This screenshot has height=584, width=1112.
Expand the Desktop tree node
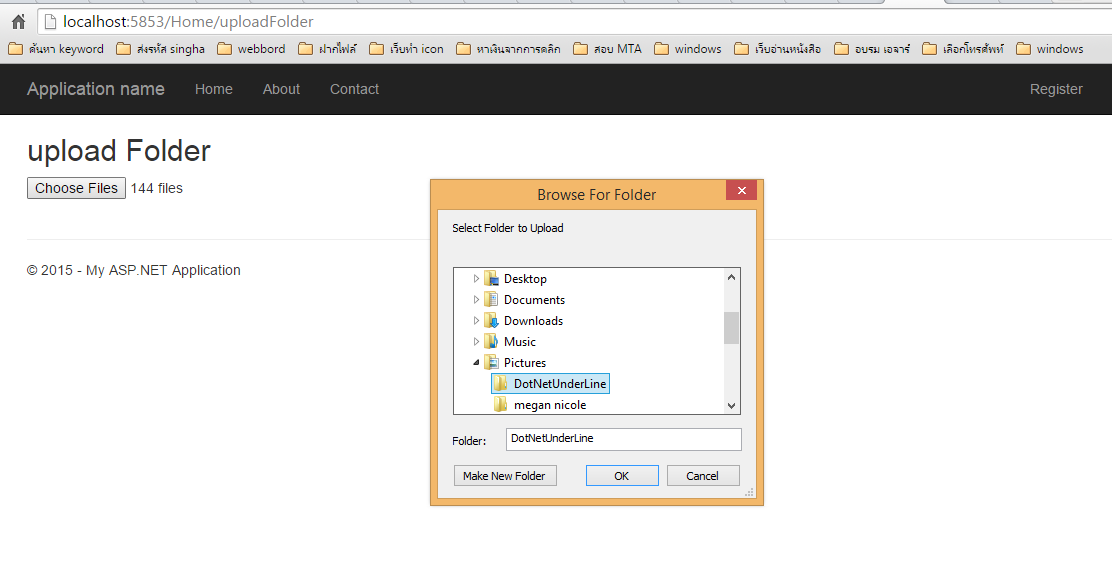coord(477,278)
